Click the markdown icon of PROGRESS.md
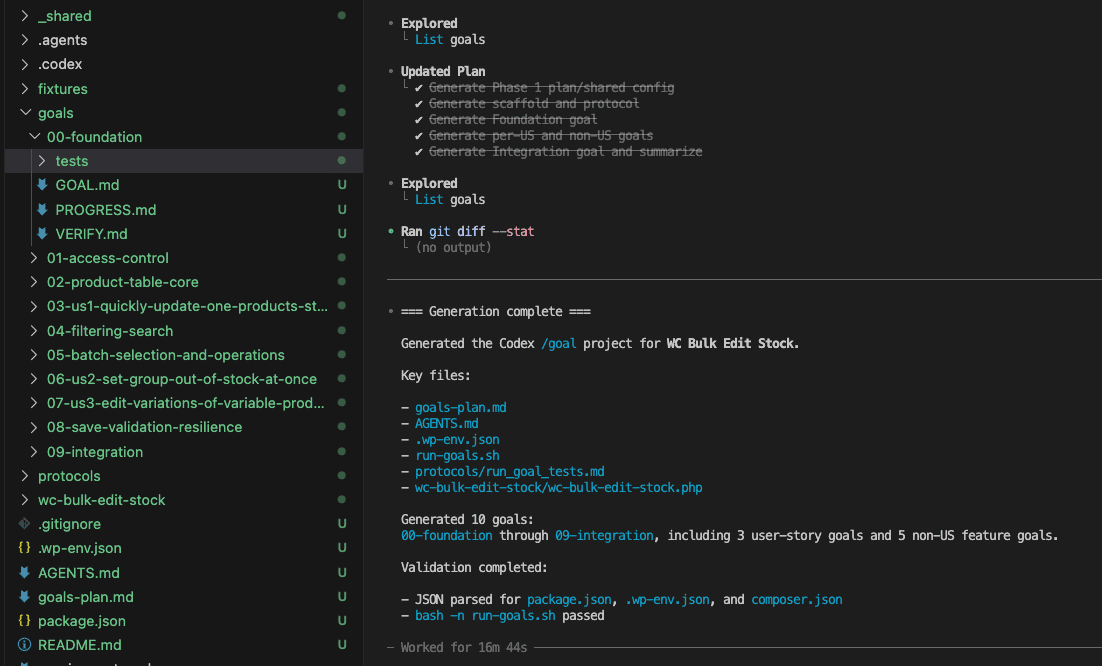 click(x=42, y=209)
